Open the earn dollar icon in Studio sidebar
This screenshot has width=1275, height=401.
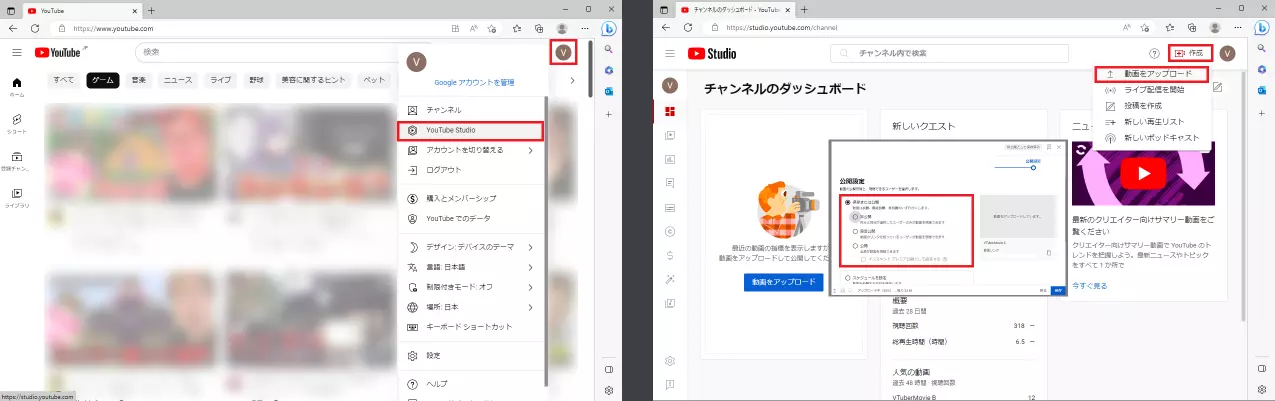[x=670, y=255]
